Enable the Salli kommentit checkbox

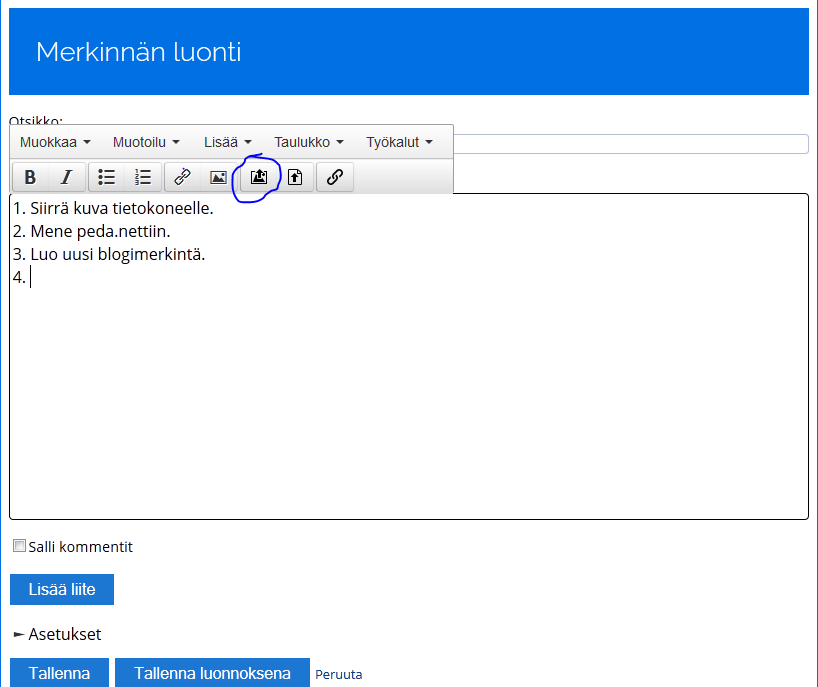click(19, 546)
